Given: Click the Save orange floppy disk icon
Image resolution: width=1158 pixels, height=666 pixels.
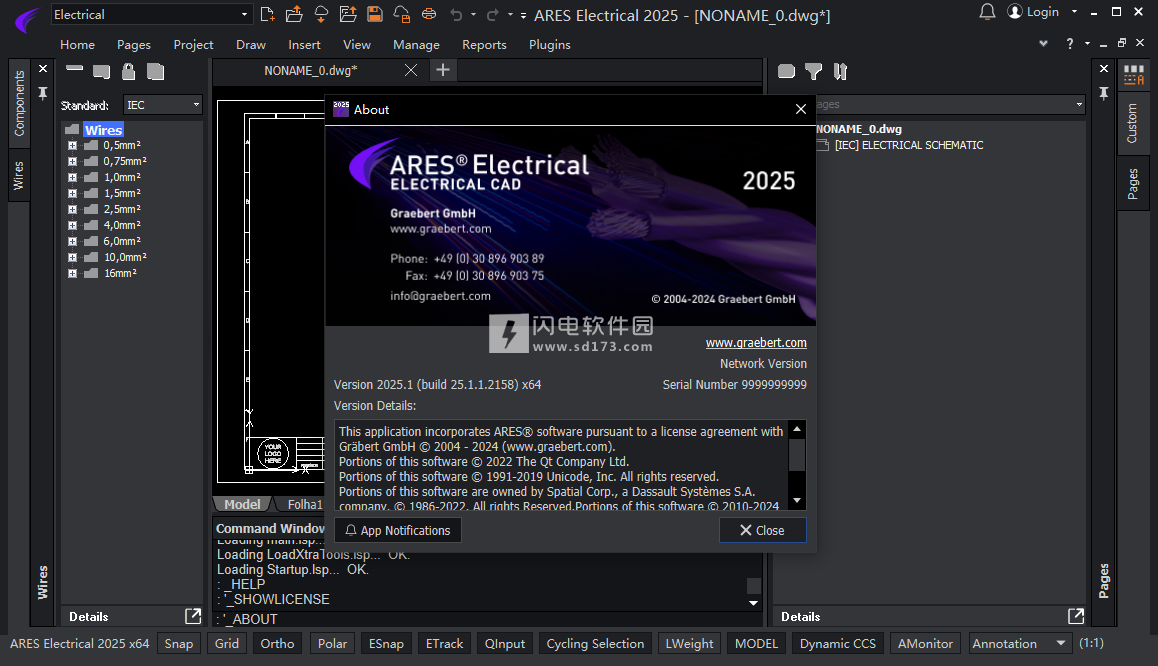Looking at the screenshot, I should pyautogui.click(x=375, y=14).
